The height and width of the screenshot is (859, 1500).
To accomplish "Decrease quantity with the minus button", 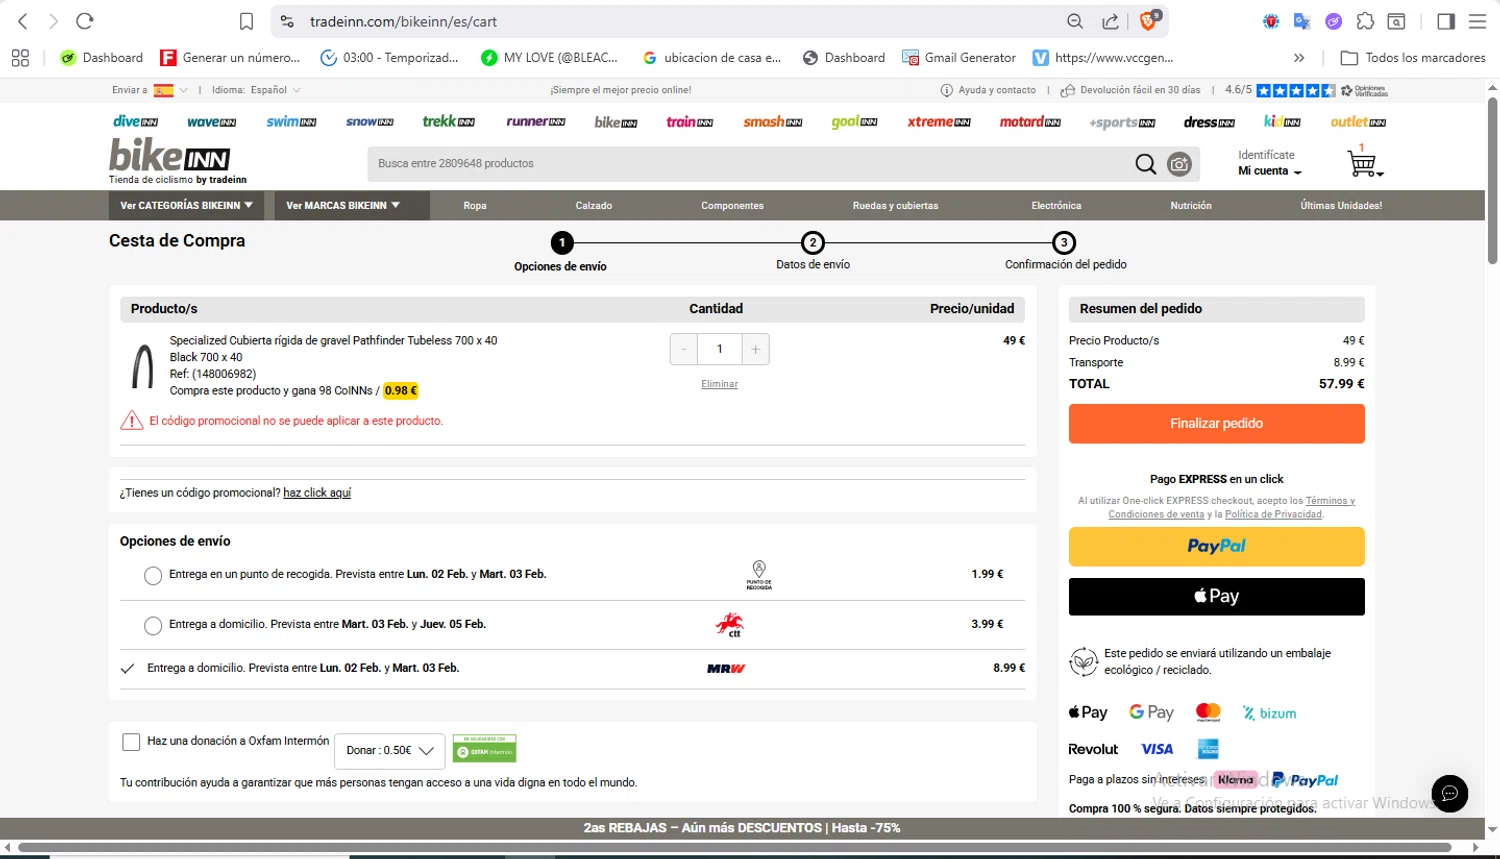I will coord(684,349).
